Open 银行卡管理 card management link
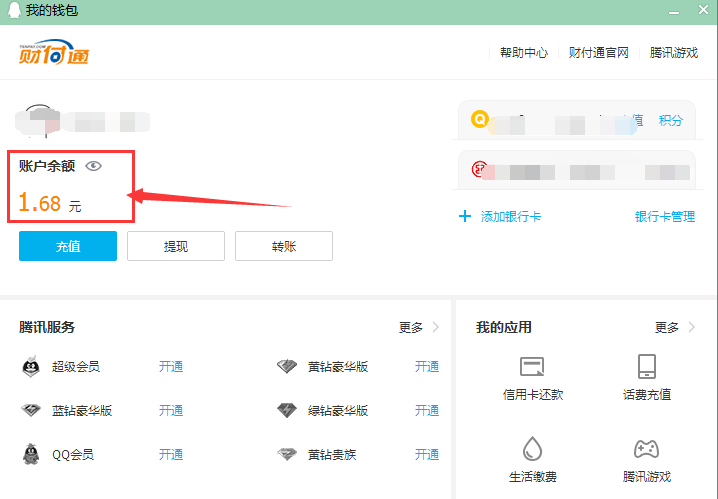This screenshot has width=718, height=499. [665, 217]
